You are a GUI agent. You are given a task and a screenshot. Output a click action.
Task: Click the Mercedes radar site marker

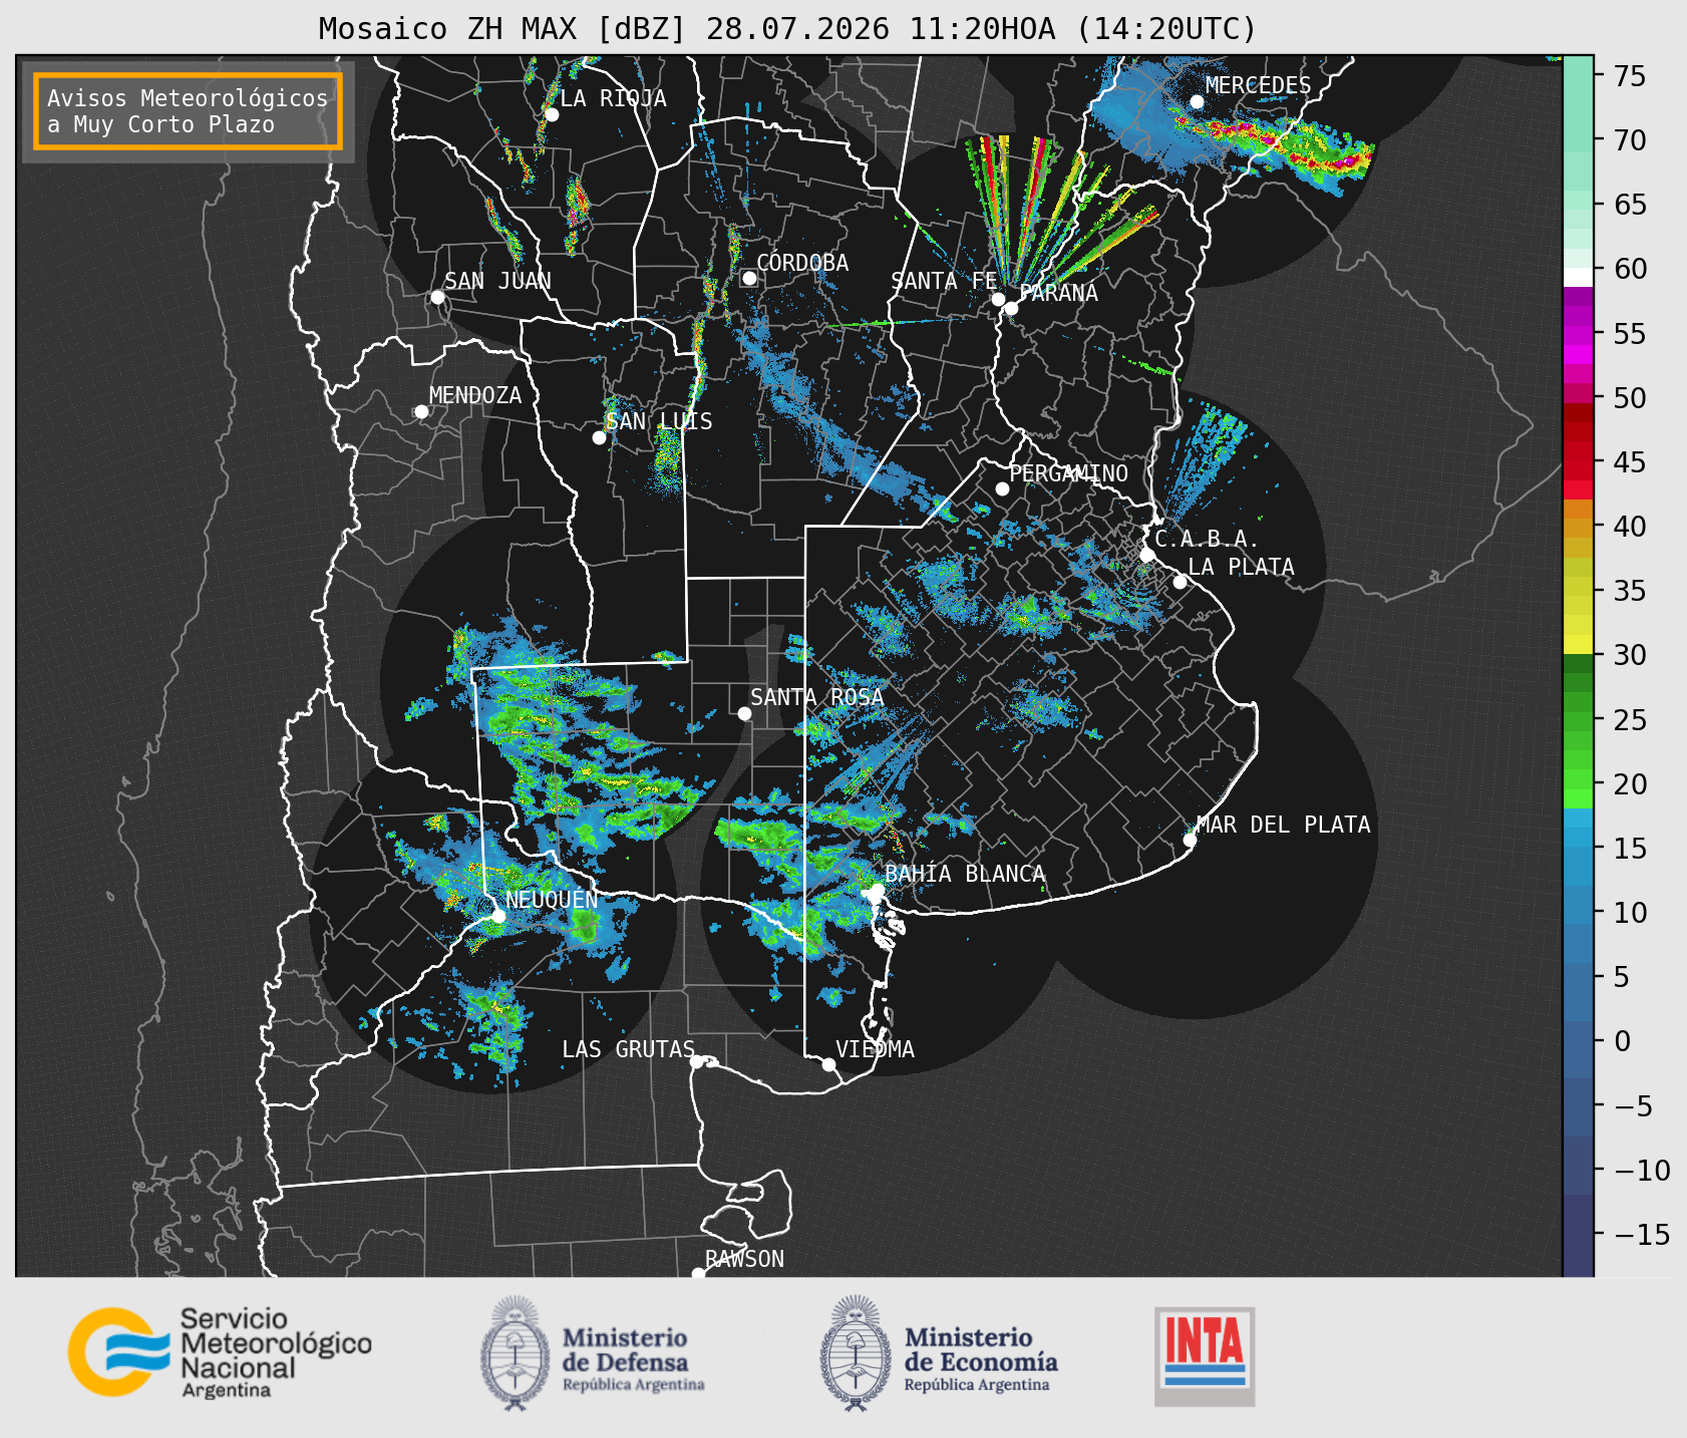tap(1197, 102)
